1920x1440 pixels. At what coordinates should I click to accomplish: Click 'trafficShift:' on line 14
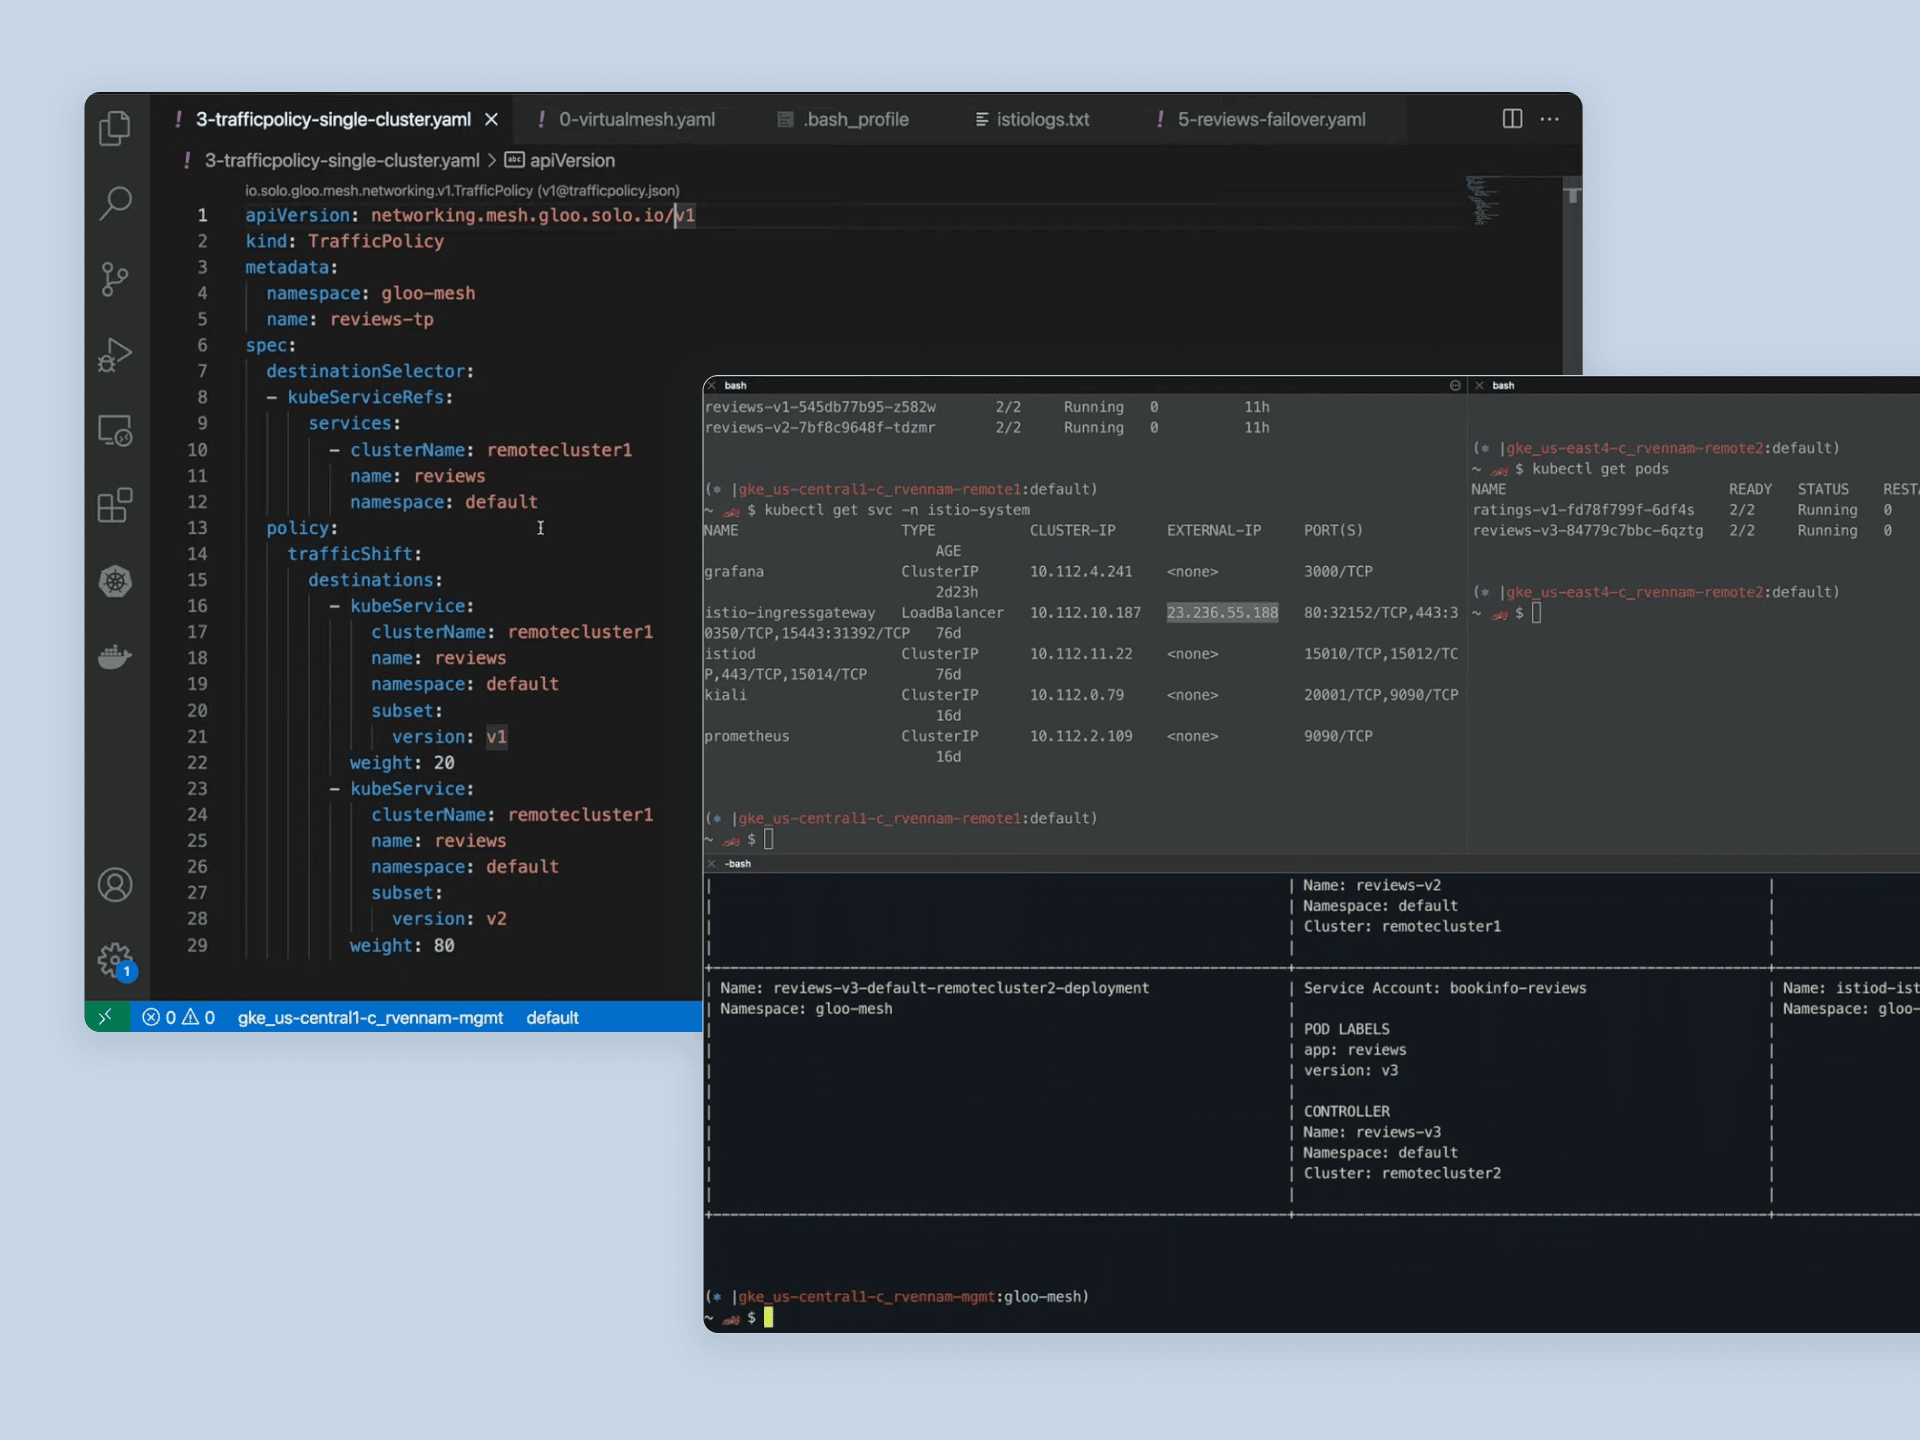355,554
